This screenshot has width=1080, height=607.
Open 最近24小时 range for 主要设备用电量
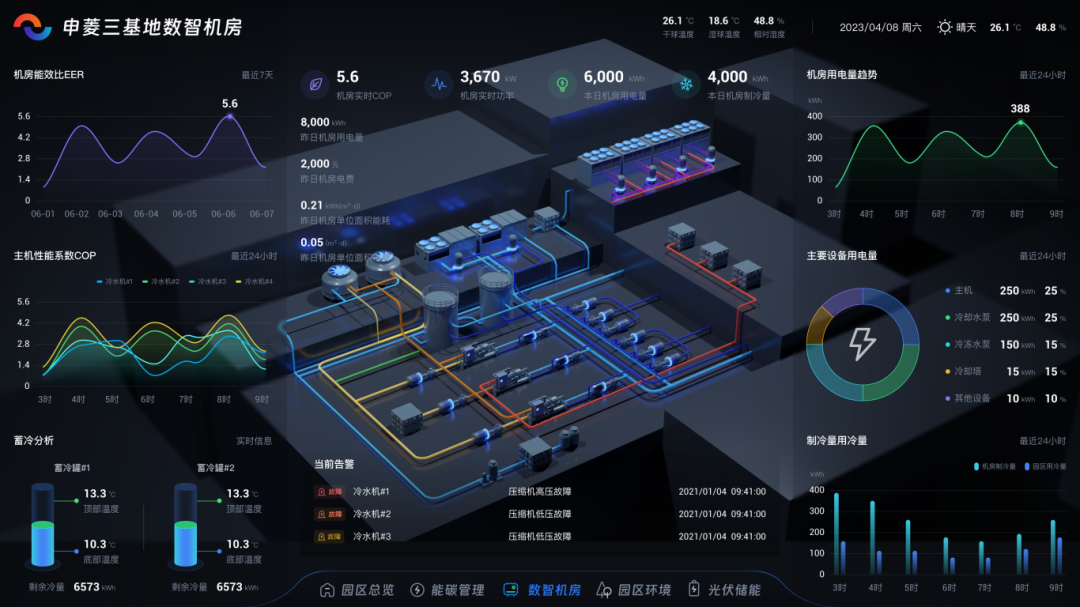[1042, 256]
